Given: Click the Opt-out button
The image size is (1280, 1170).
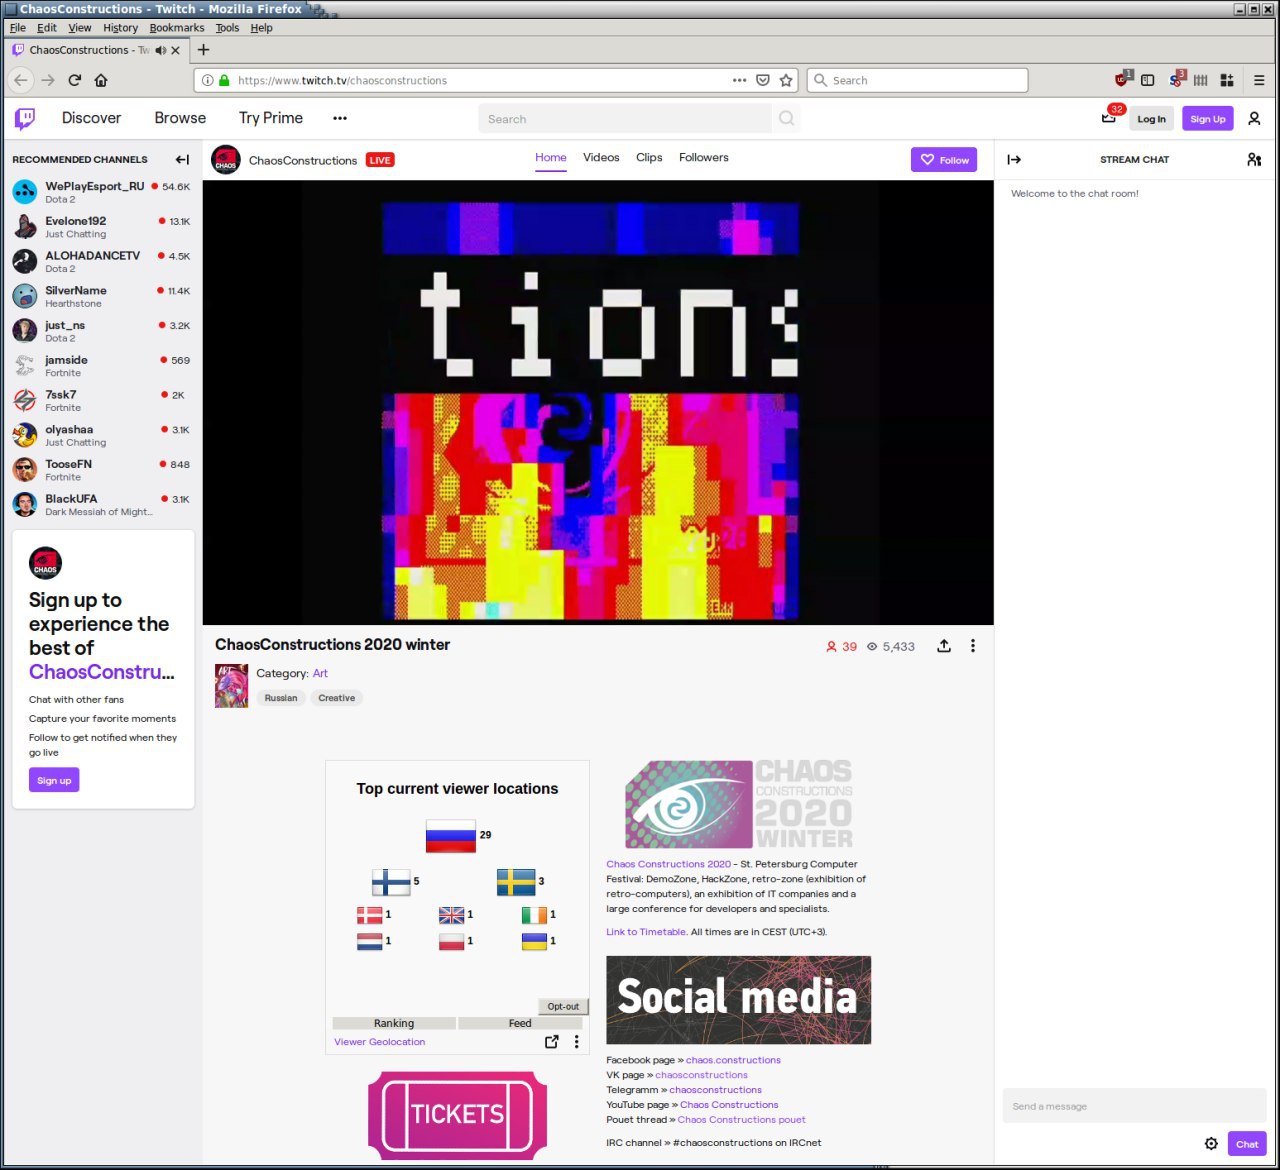Looking at the screenshot, I should pos(563,1006).
